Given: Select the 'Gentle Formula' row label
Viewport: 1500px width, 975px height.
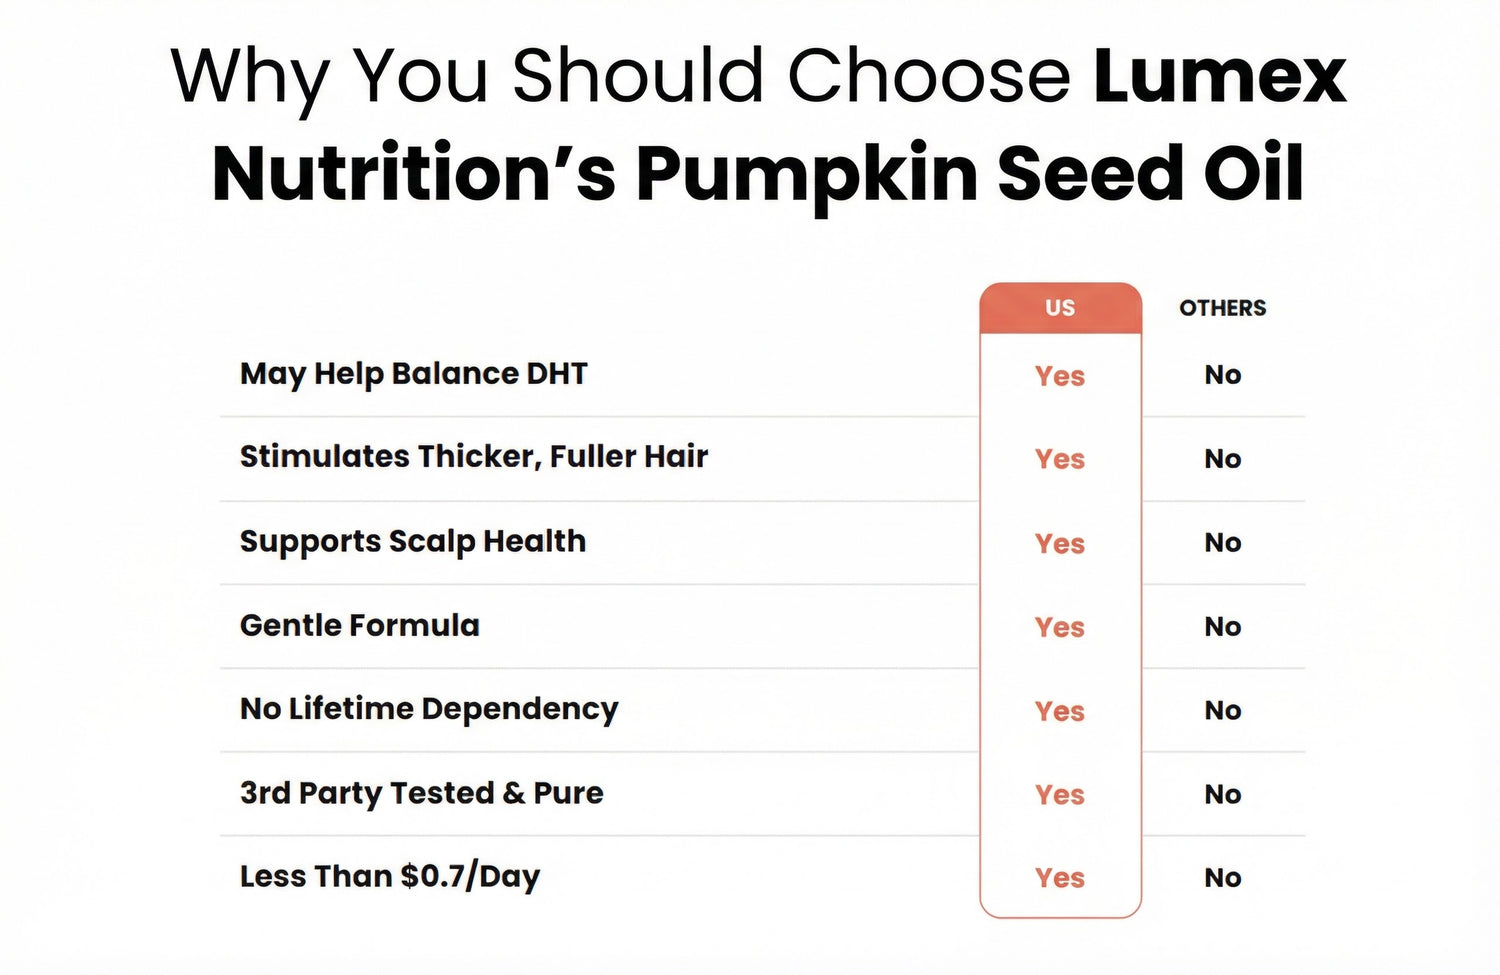Looking at the screenshot, I should pos(359,626).
